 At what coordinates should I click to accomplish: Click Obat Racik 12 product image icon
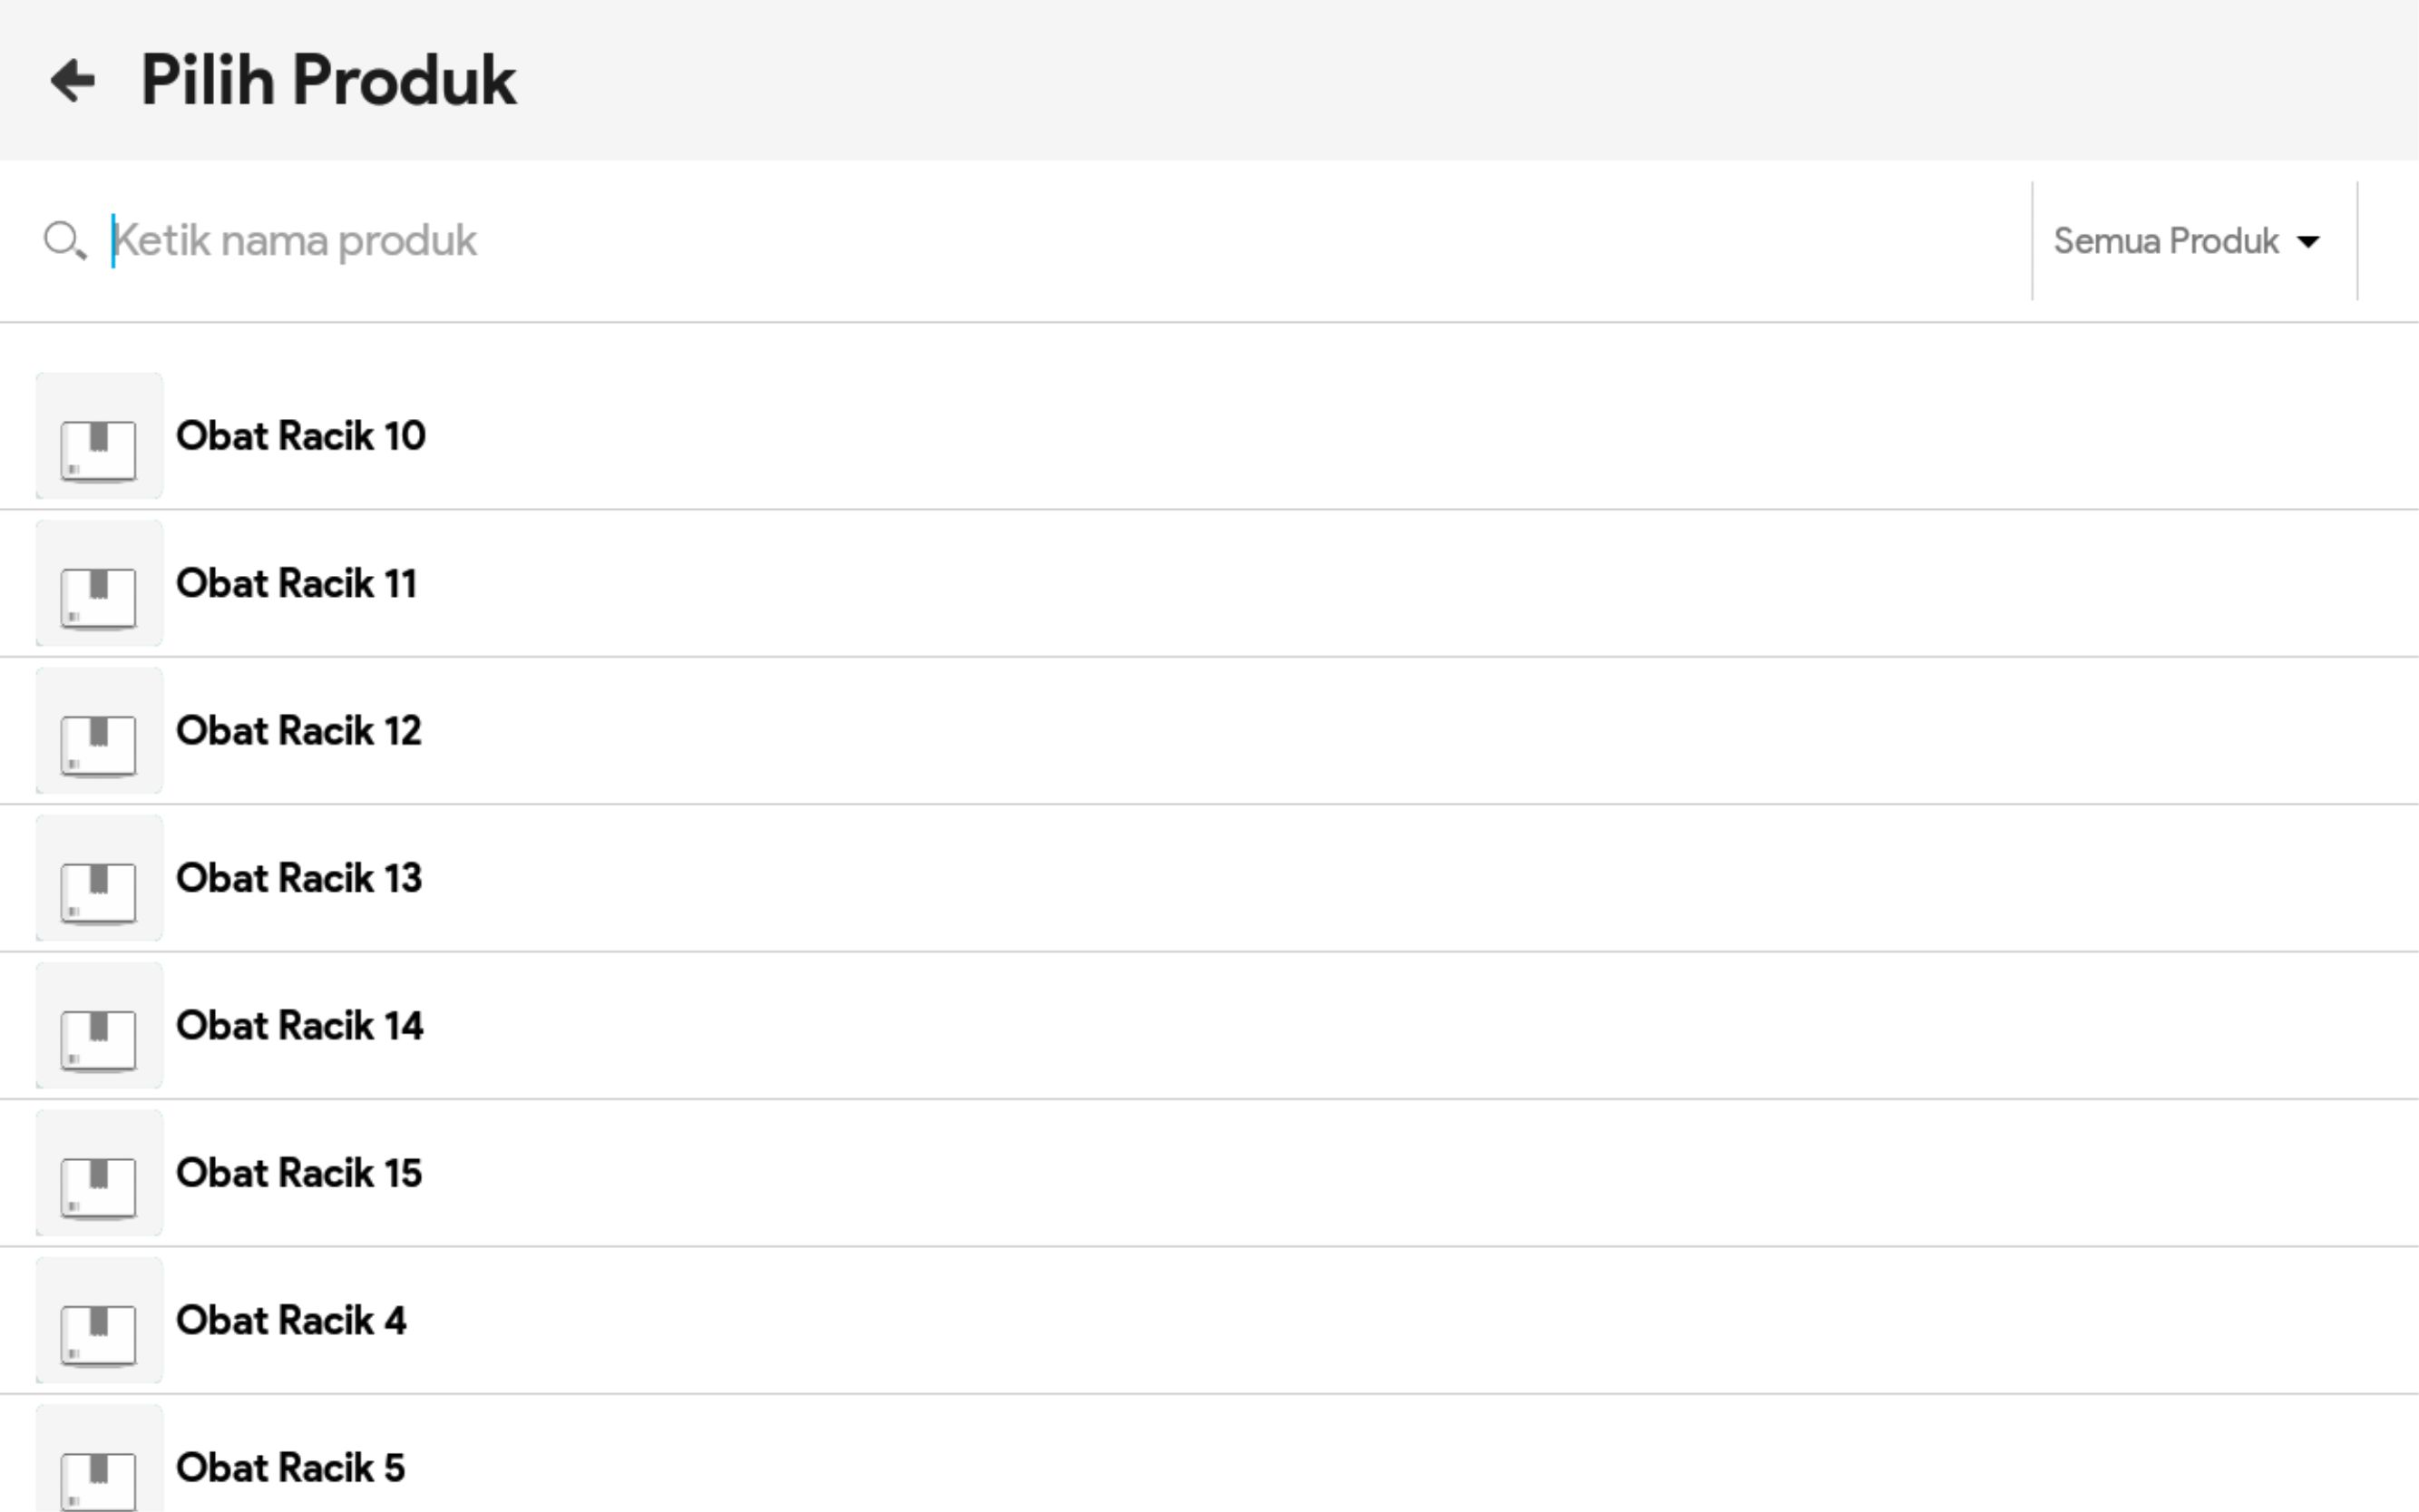point(99,731)
